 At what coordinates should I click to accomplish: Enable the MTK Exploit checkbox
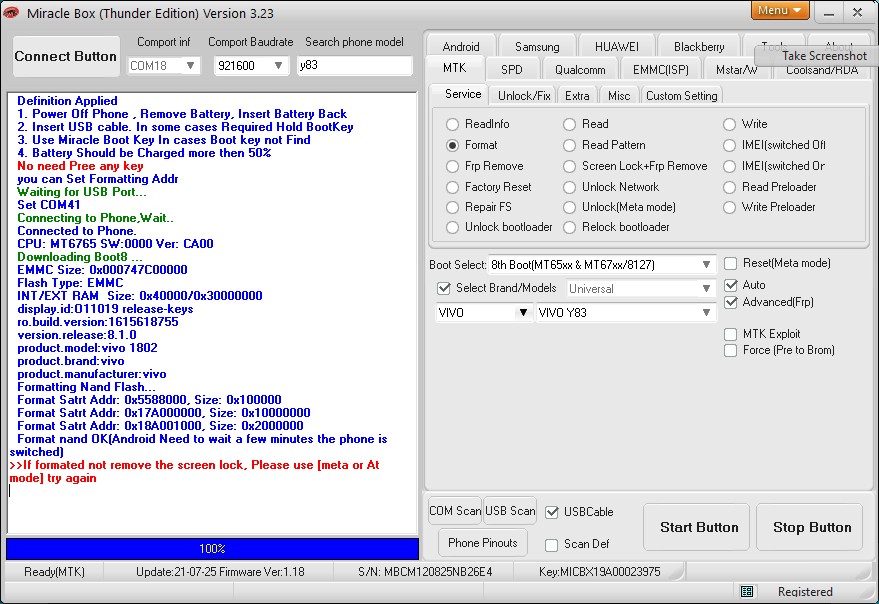pyautogui.click(x=730, y=334)
